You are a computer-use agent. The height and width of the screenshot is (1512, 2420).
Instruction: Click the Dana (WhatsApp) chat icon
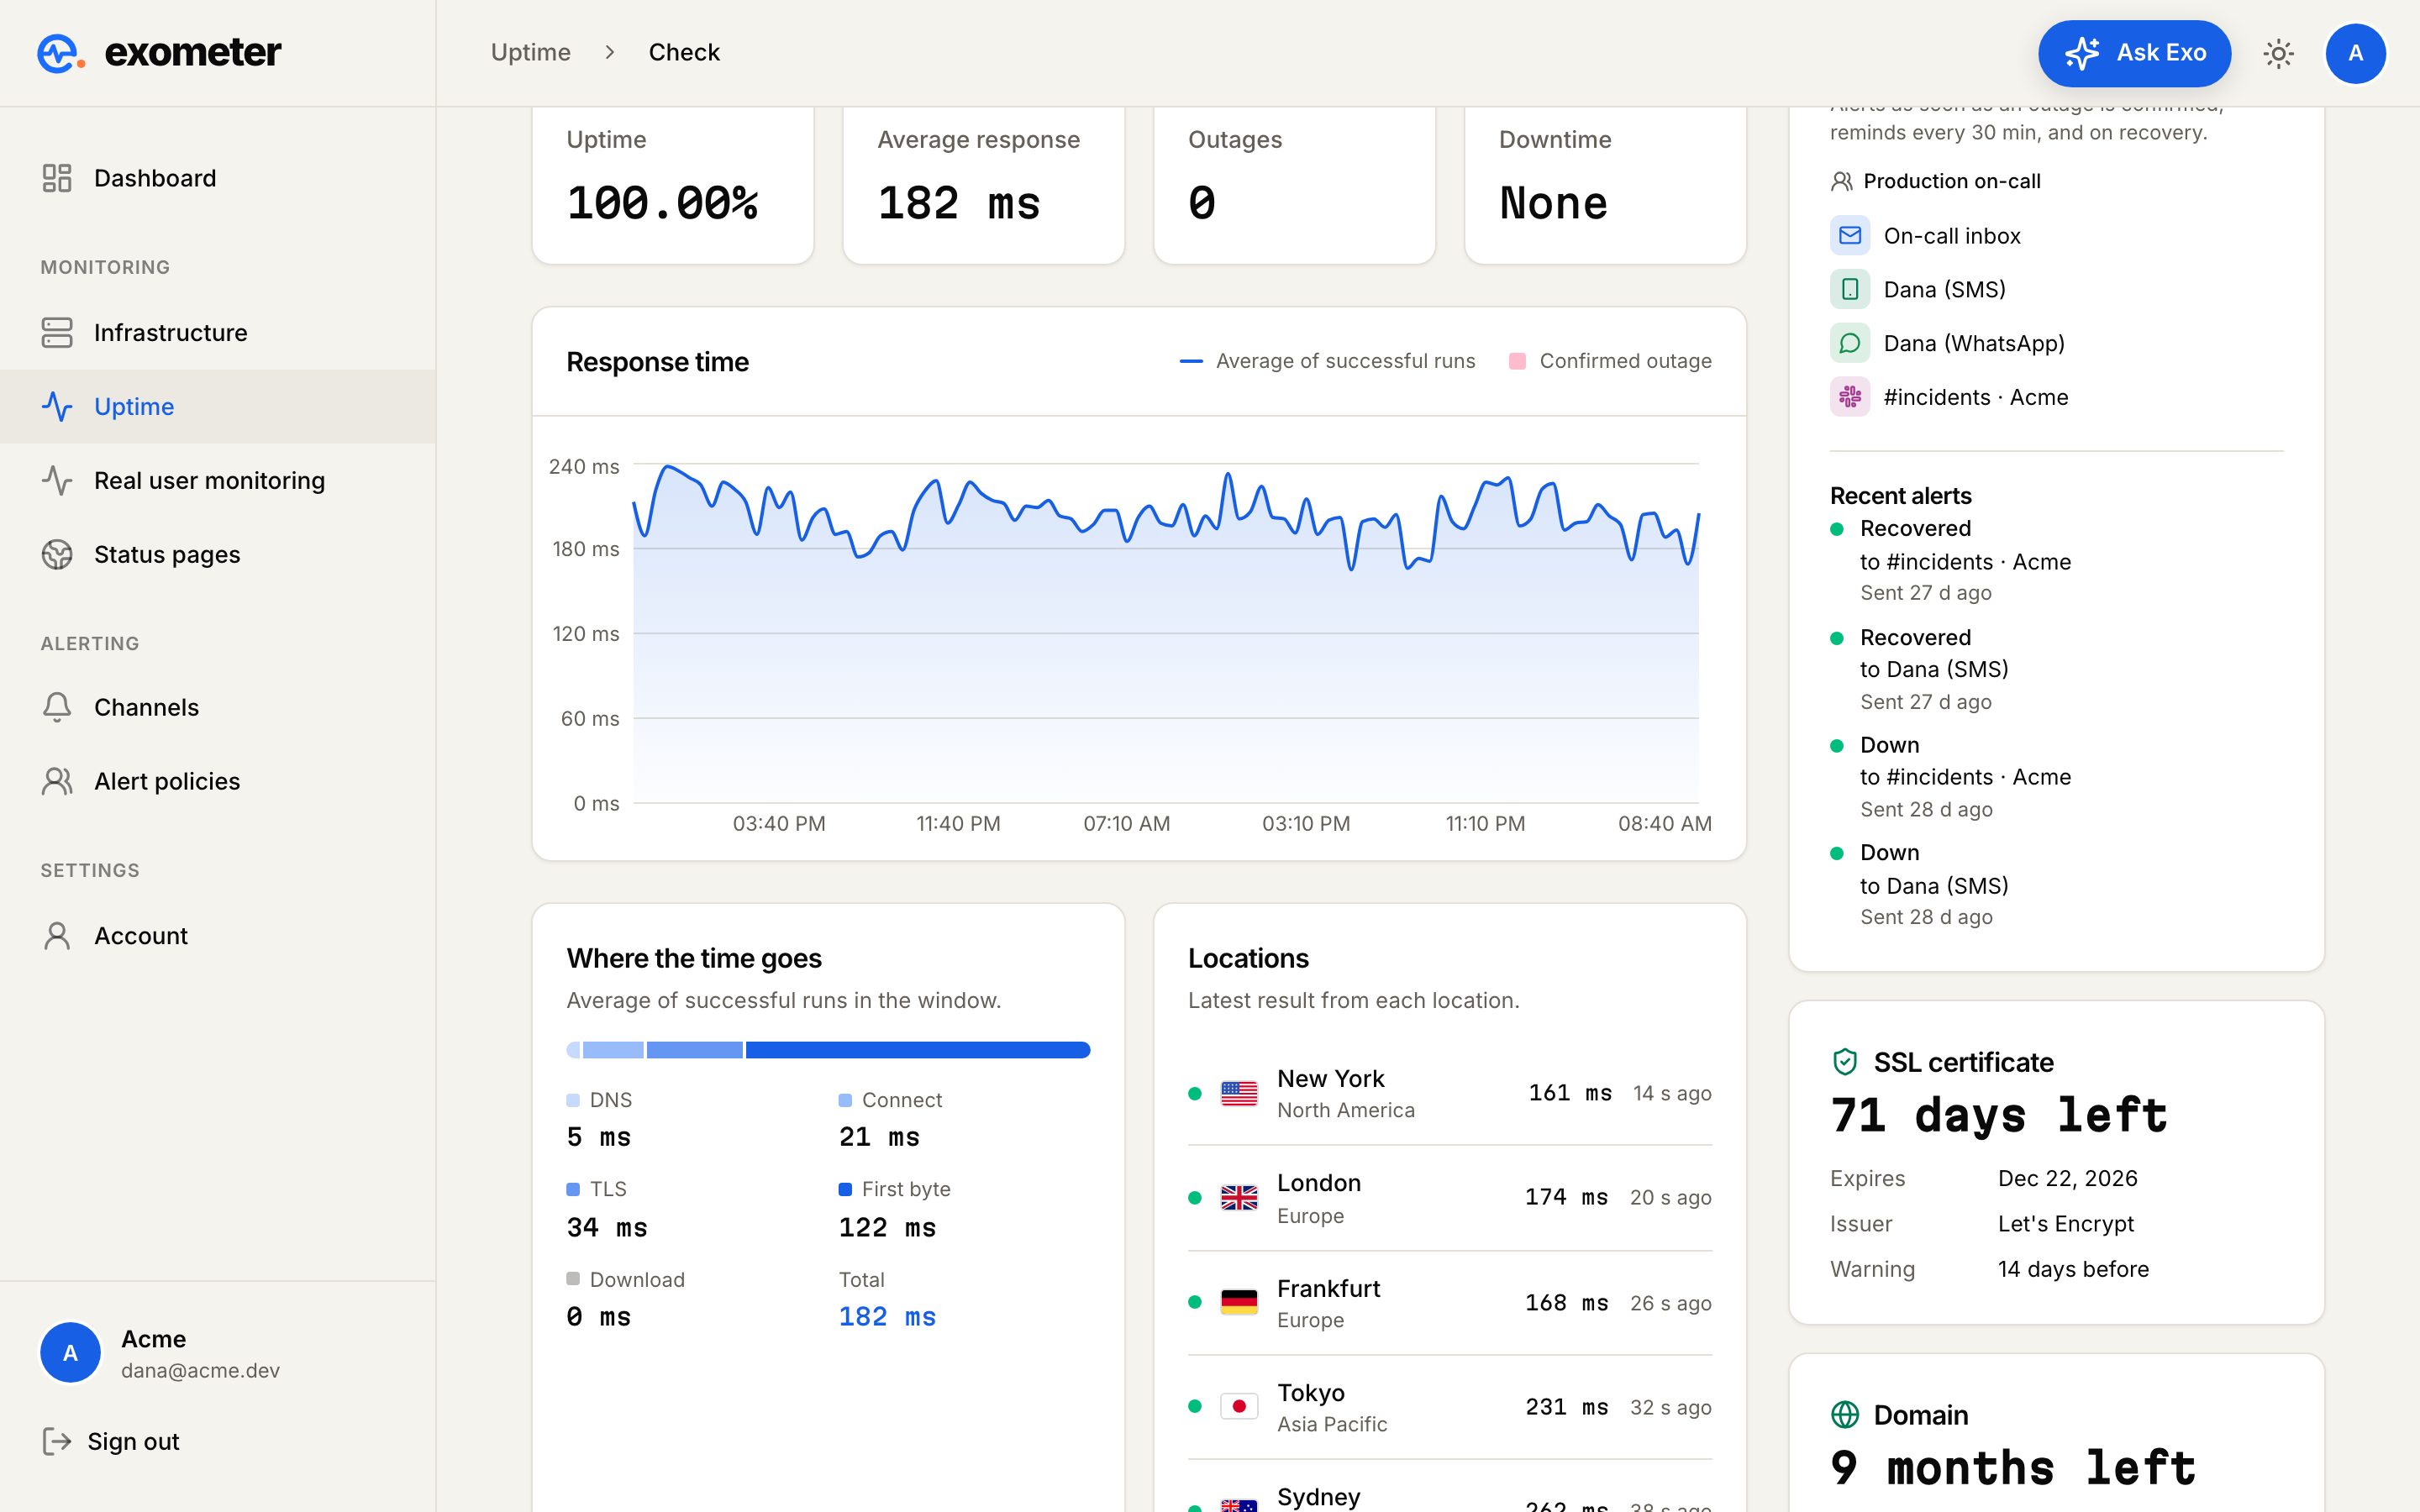(x=1850, y=343)
